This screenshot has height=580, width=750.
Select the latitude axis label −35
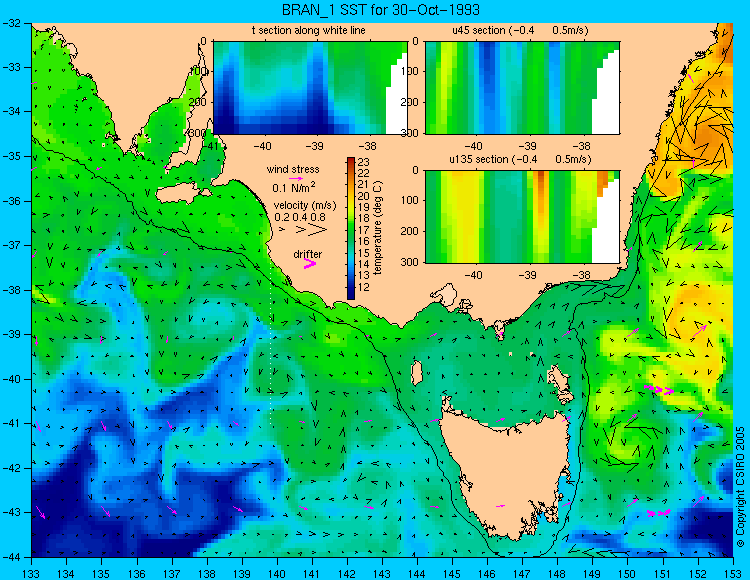11,157
